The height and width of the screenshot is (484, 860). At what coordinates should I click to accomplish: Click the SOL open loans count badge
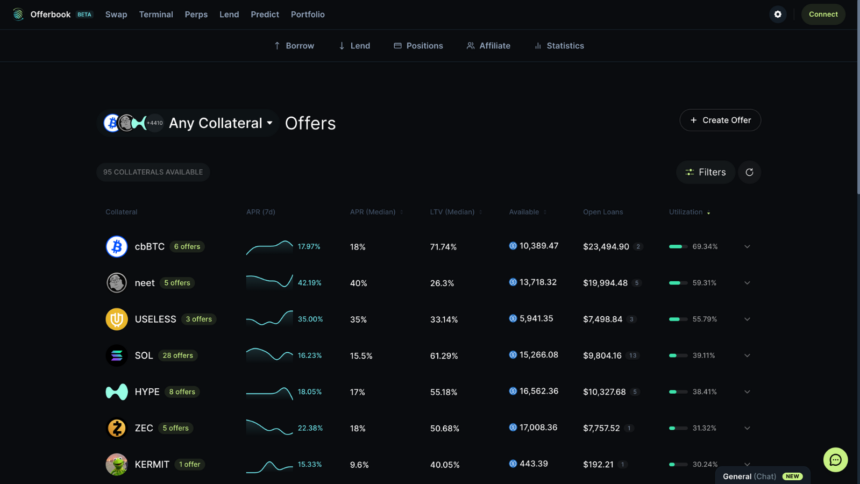633,356
